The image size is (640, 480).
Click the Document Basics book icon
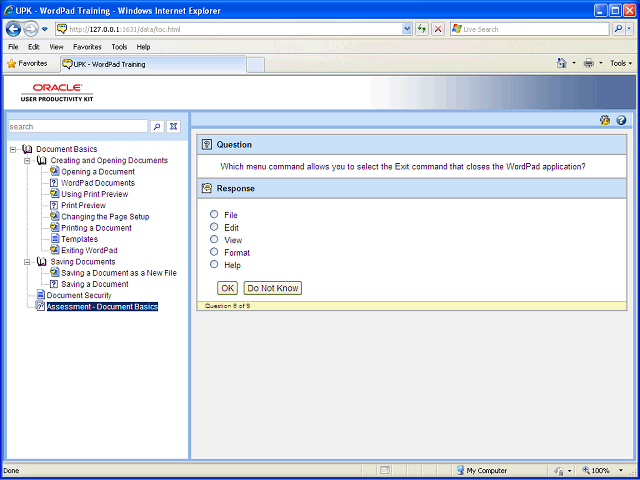[x=27, y=149]
